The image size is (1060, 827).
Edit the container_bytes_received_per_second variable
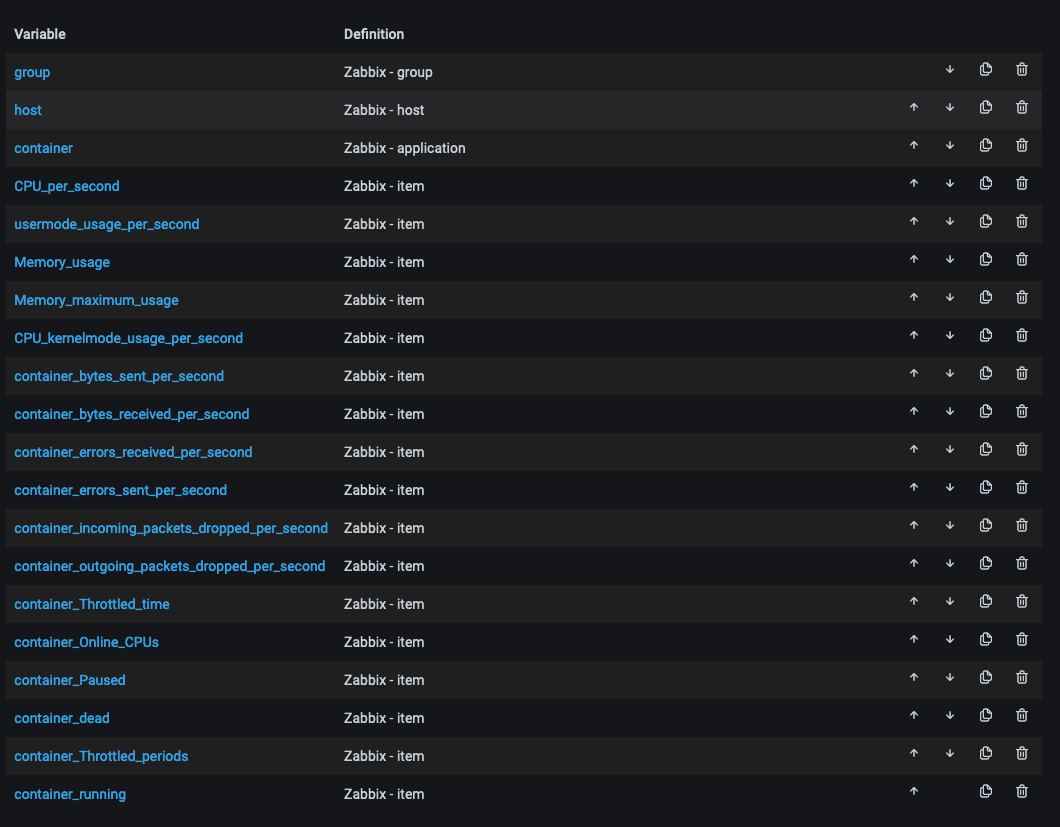(131, 414)
